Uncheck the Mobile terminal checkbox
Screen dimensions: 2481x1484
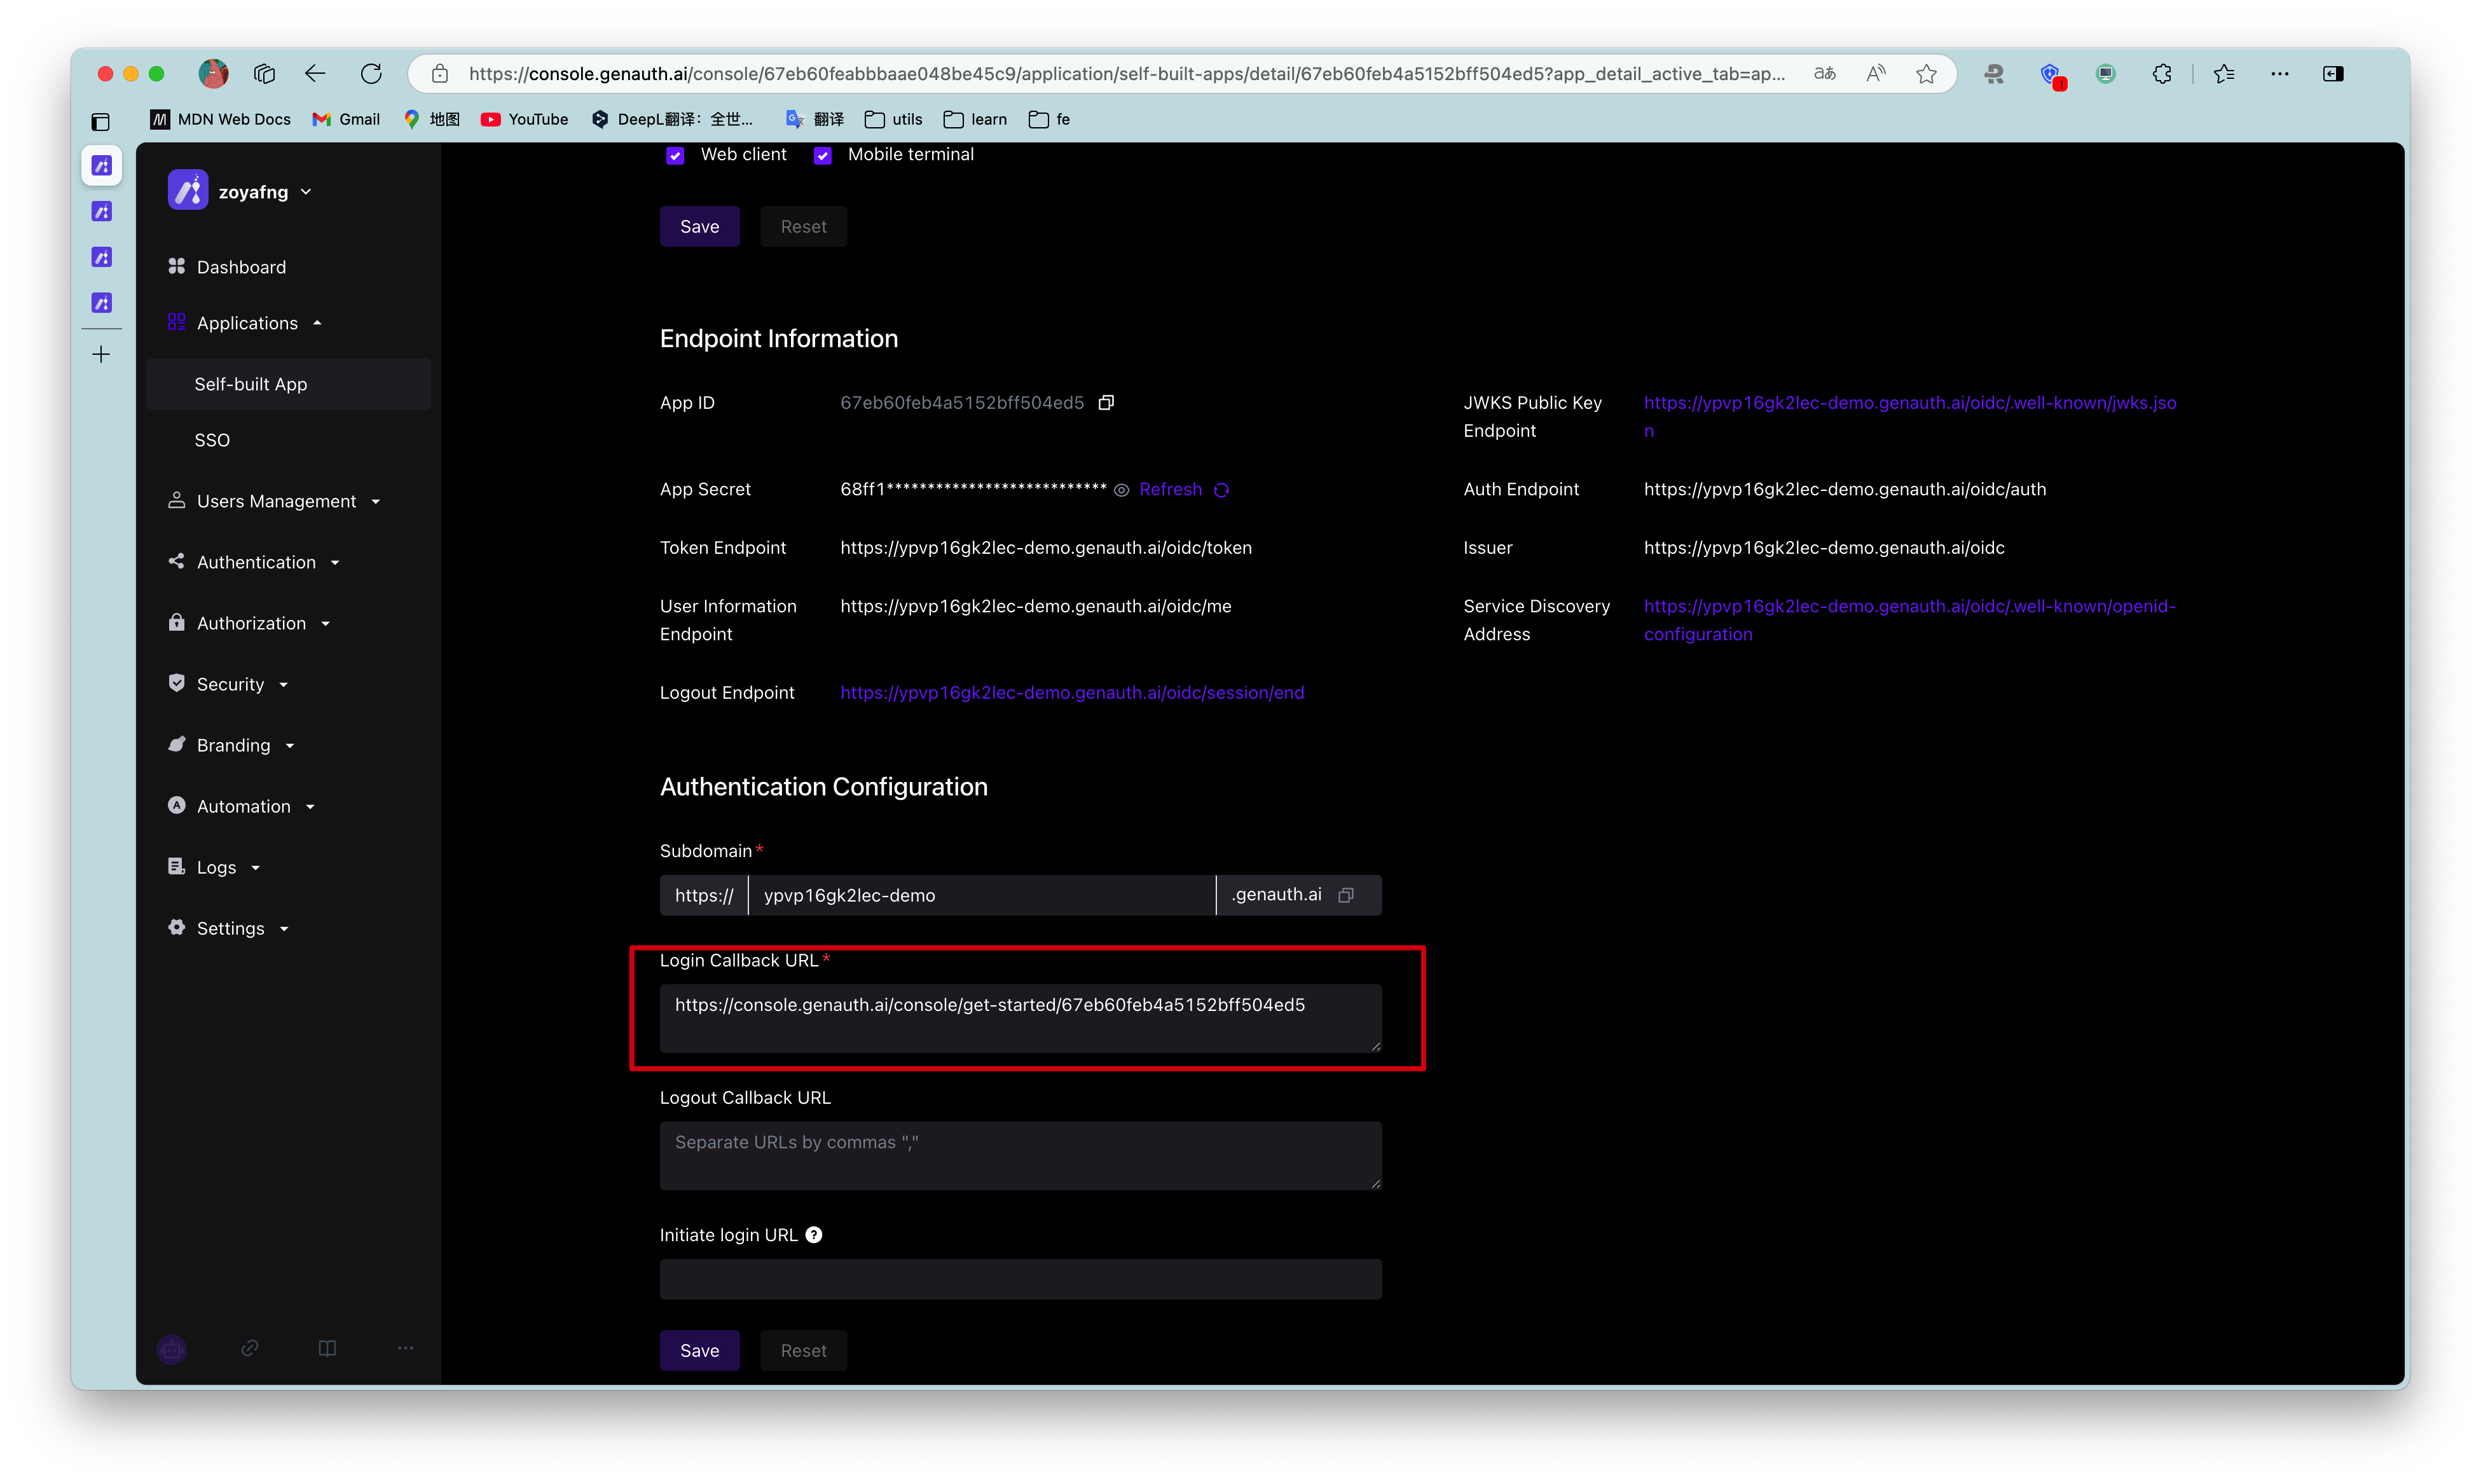[822, 155]
